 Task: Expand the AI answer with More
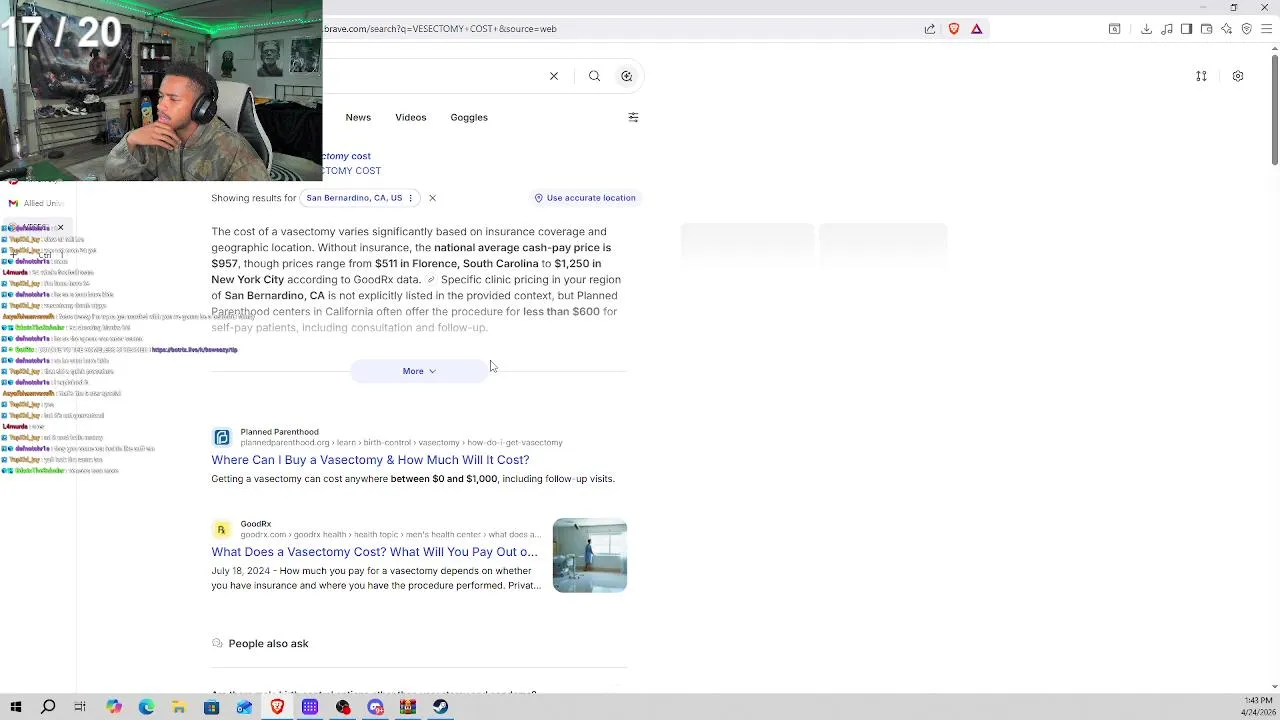point(419,371)
